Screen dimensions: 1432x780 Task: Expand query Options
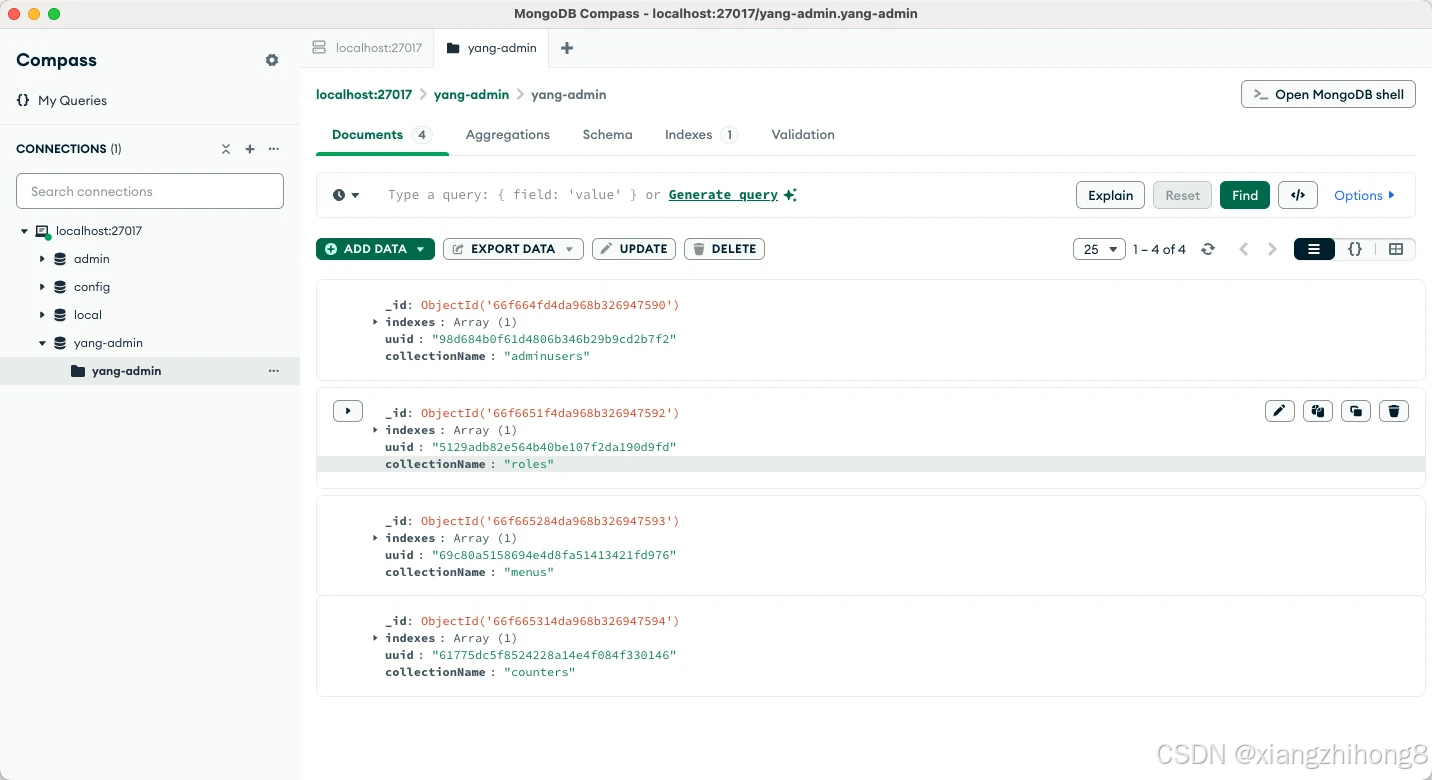[x=1364, y=195]
